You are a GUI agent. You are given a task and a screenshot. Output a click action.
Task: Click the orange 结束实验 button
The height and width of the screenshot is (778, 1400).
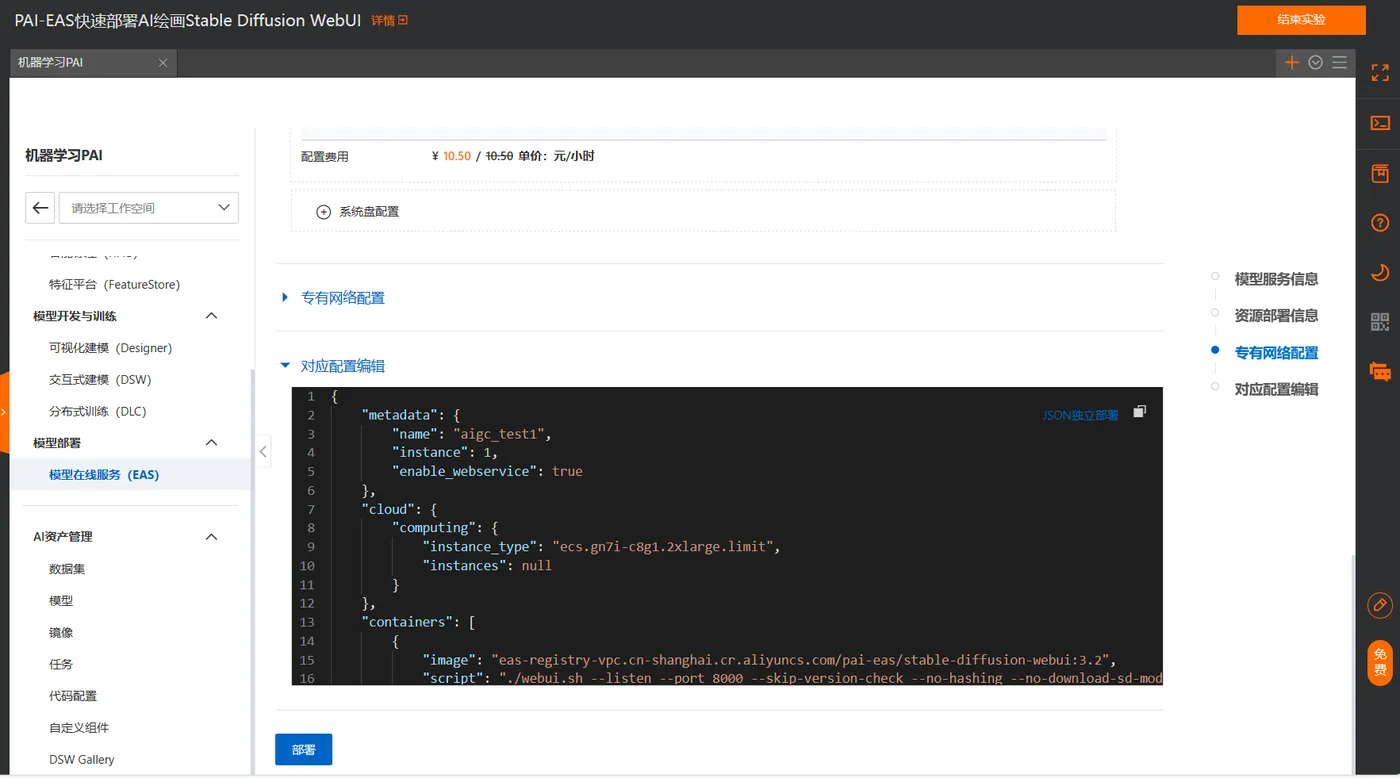coord(1301,20)
